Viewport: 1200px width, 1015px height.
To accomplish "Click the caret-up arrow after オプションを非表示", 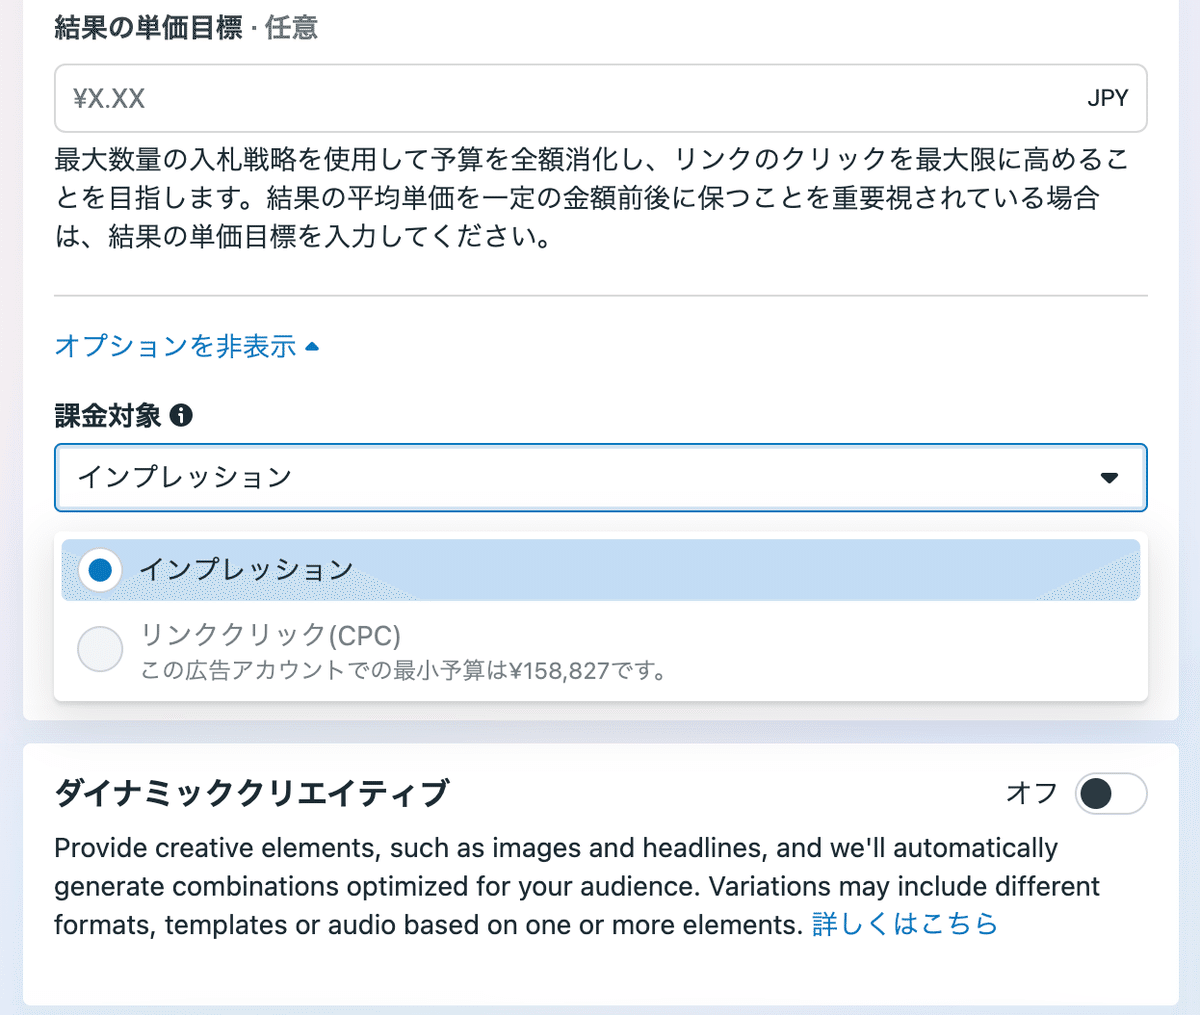I will click(x=312, y=347).
